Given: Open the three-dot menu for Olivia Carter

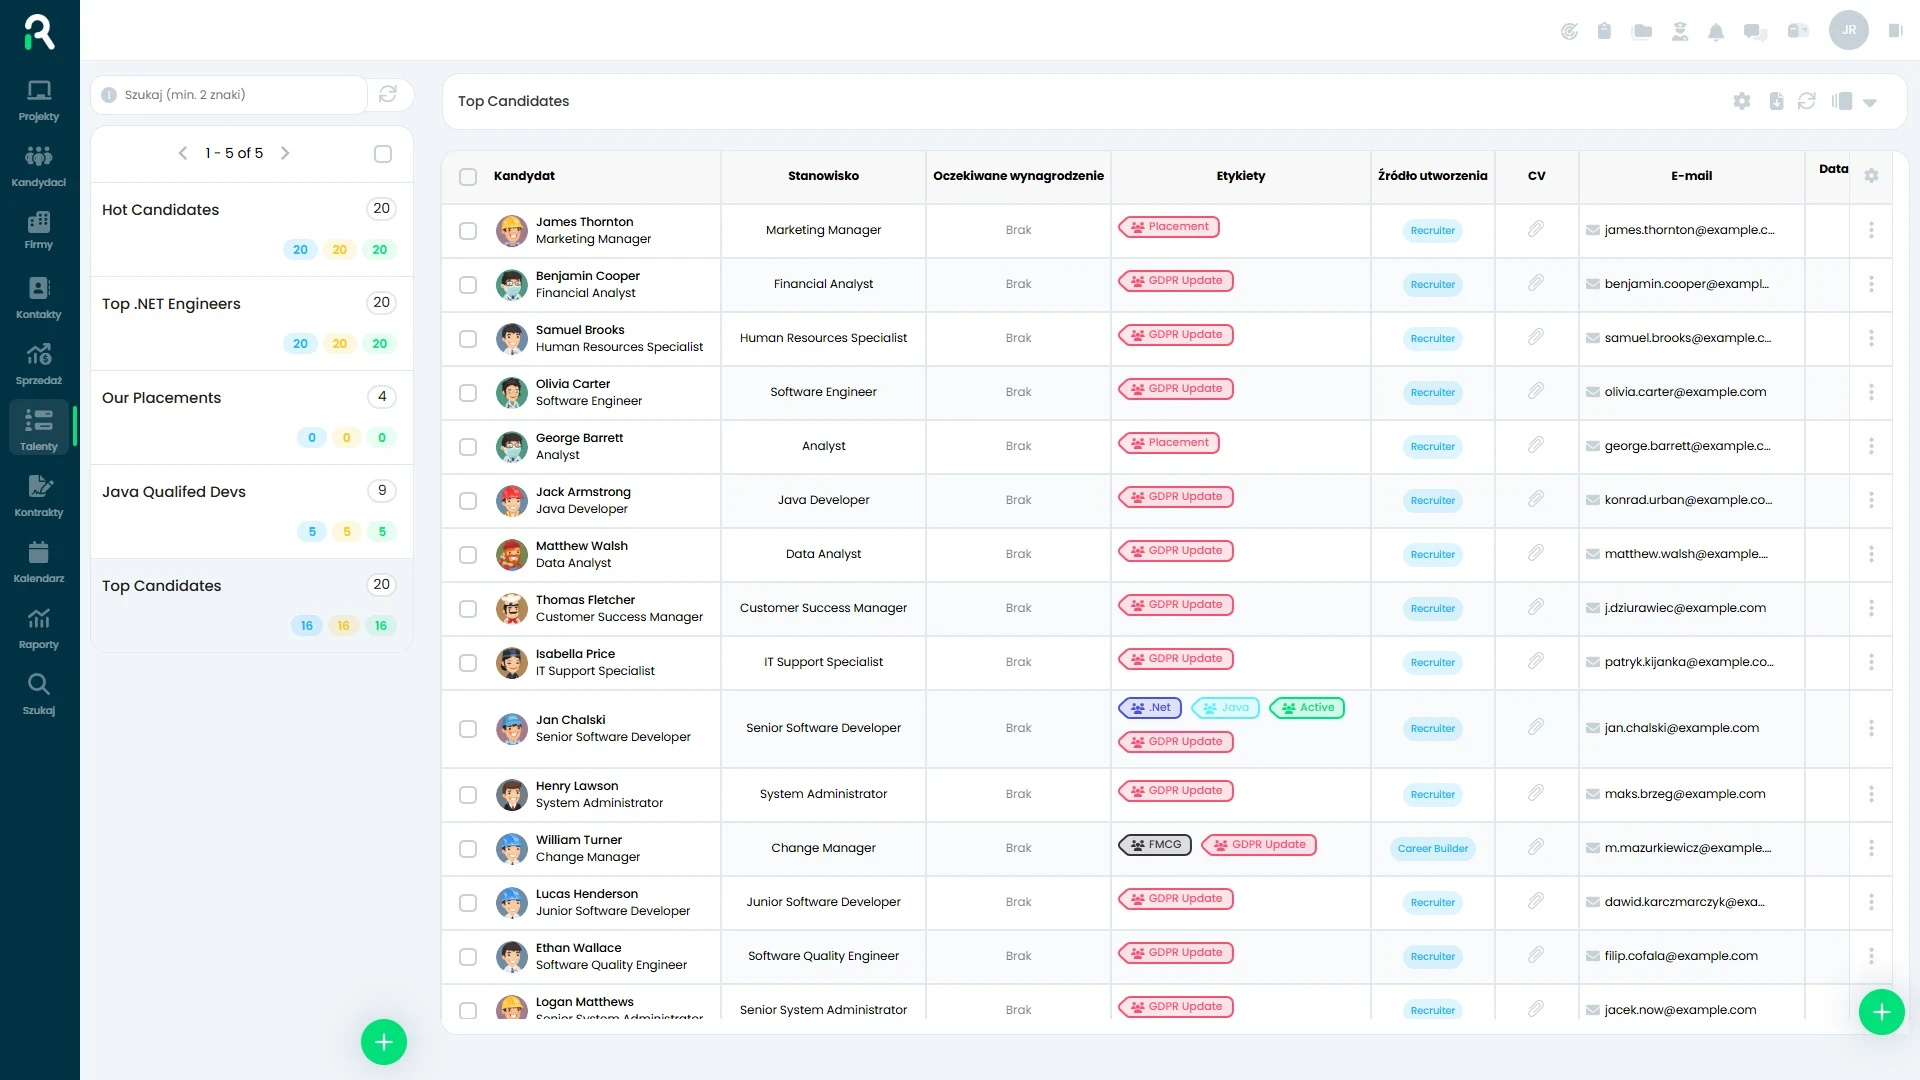Looking at the screenshot, I should pyautogui.click(x=1871, y=392).
